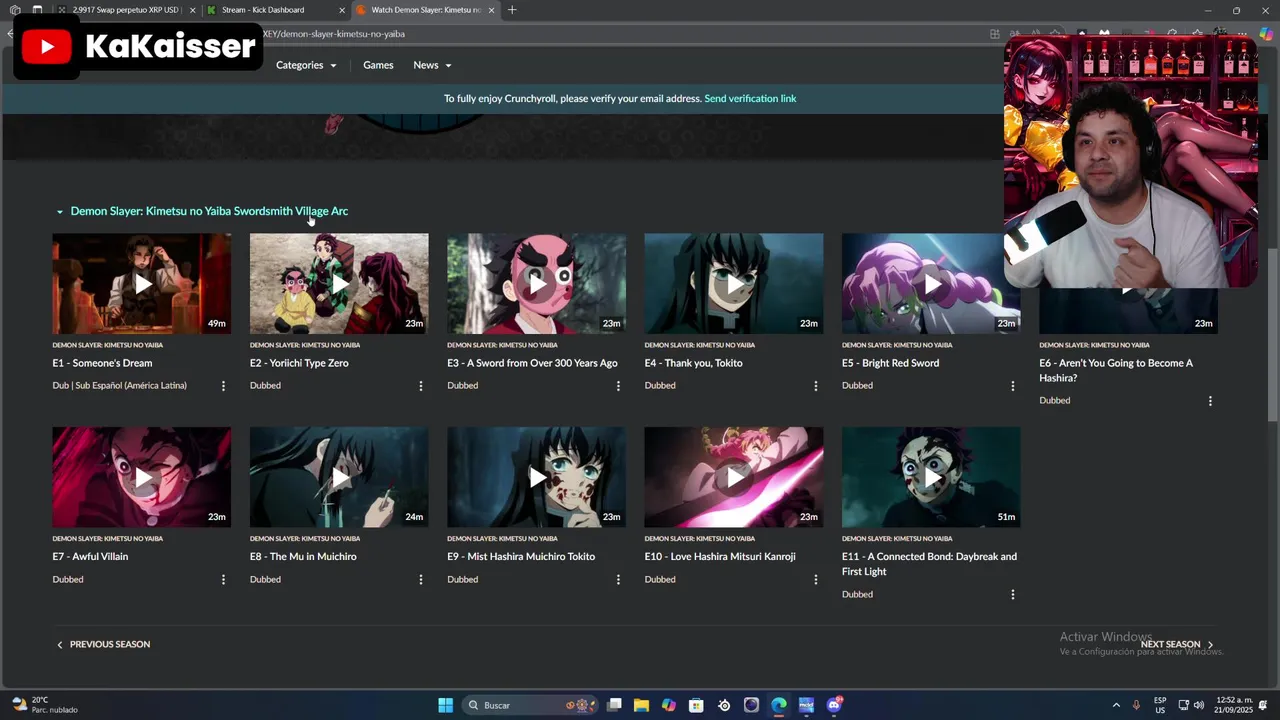Go to PREVIOUS SEASON
This screenshot has height=720, width=1280.
click(x=103, y=645)
